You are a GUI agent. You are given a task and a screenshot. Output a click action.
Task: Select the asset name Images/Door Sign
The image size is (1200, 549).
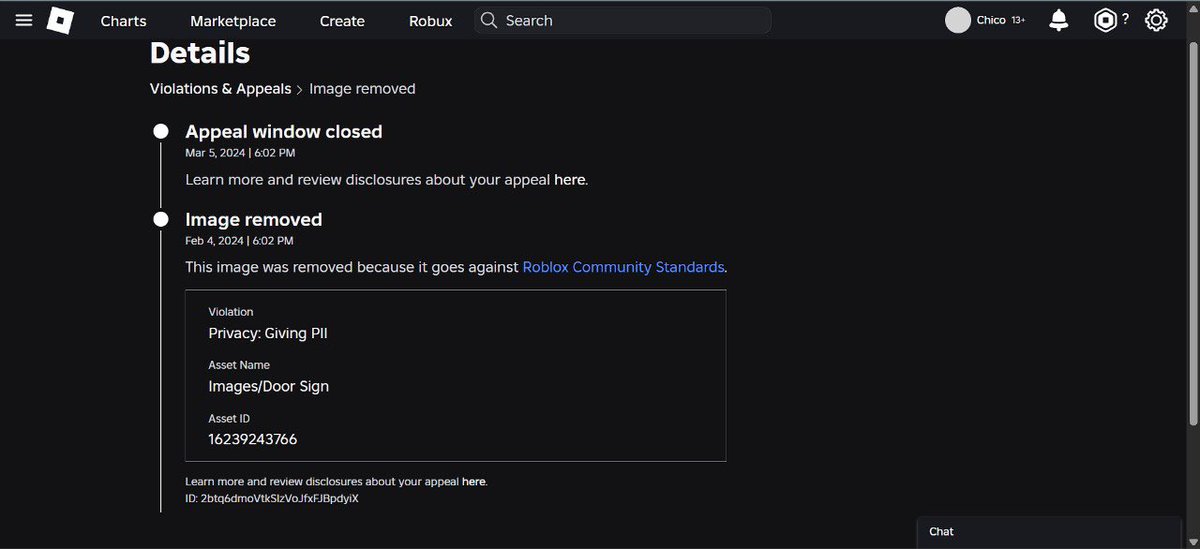[268, 386]
